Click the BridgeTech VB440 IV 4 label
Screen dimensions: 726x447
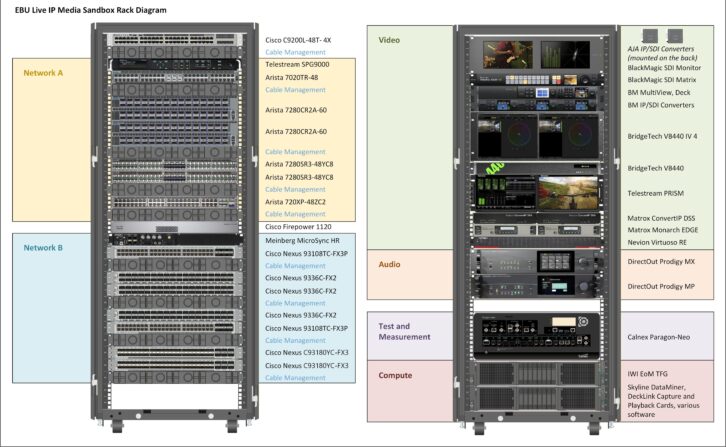coord(662,132)
